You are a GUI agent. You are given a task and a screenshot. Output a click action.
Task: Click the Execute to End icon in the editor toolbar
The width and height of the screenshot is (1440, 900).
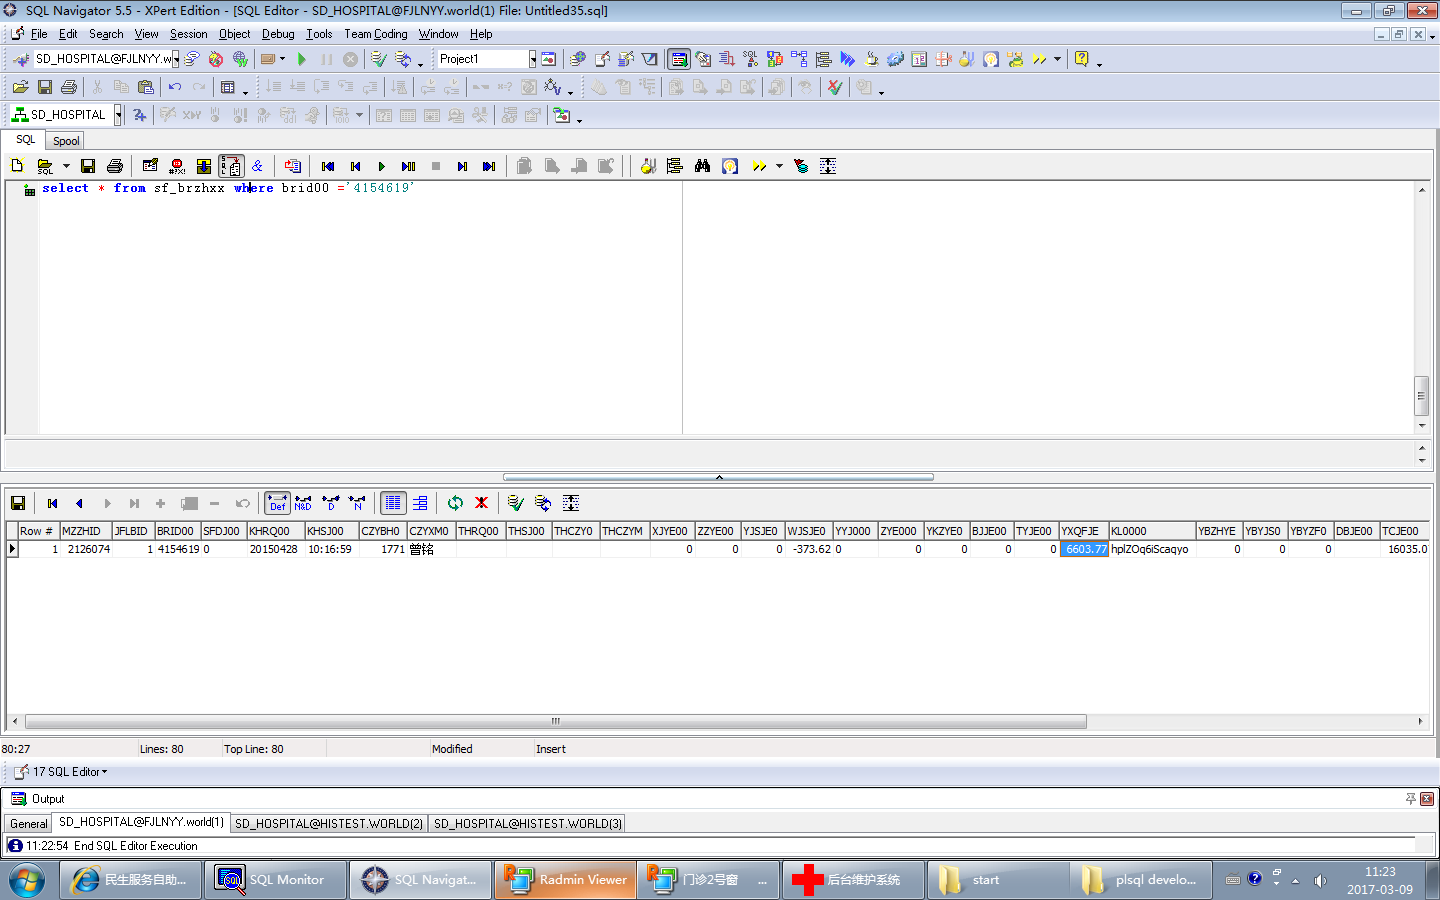coord(408,166)
